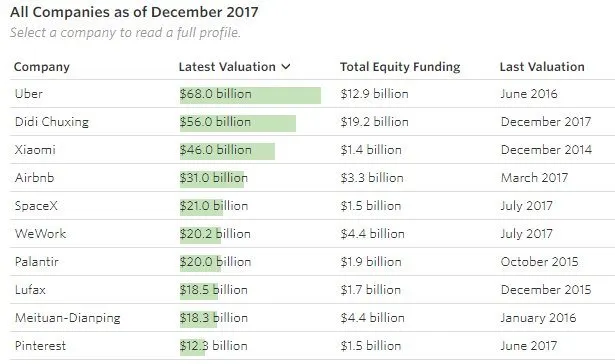The width and height of the screenshot is (615, 364).
Task: Click Pinterest's June 2017 last valuation cell
Action: click(x=529, y=346)
